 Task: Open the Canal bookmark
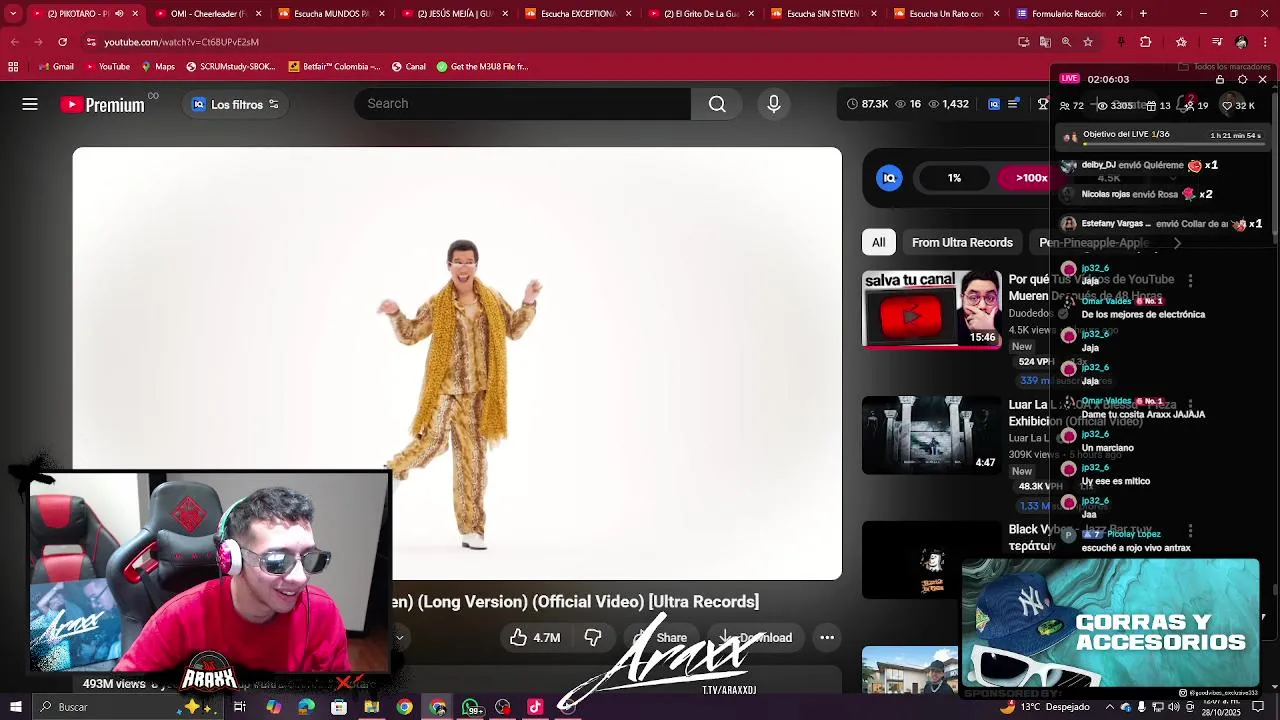(408, 67)
